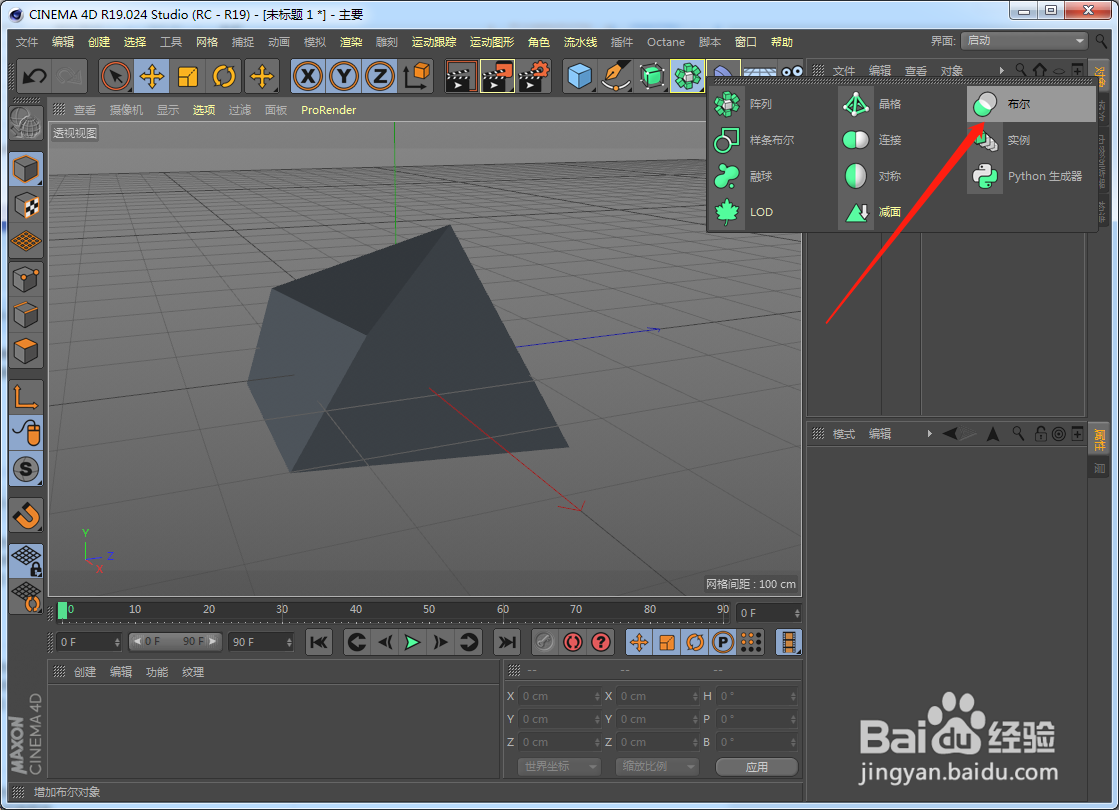Switch to Polygons mode
1119x810 pixels.
tap(26, 351)
